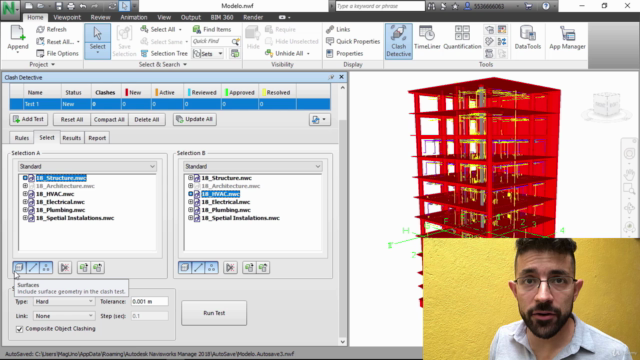Click Selection A select in scene icon
The width and height of the screenshot is (640, 360).
98,268
